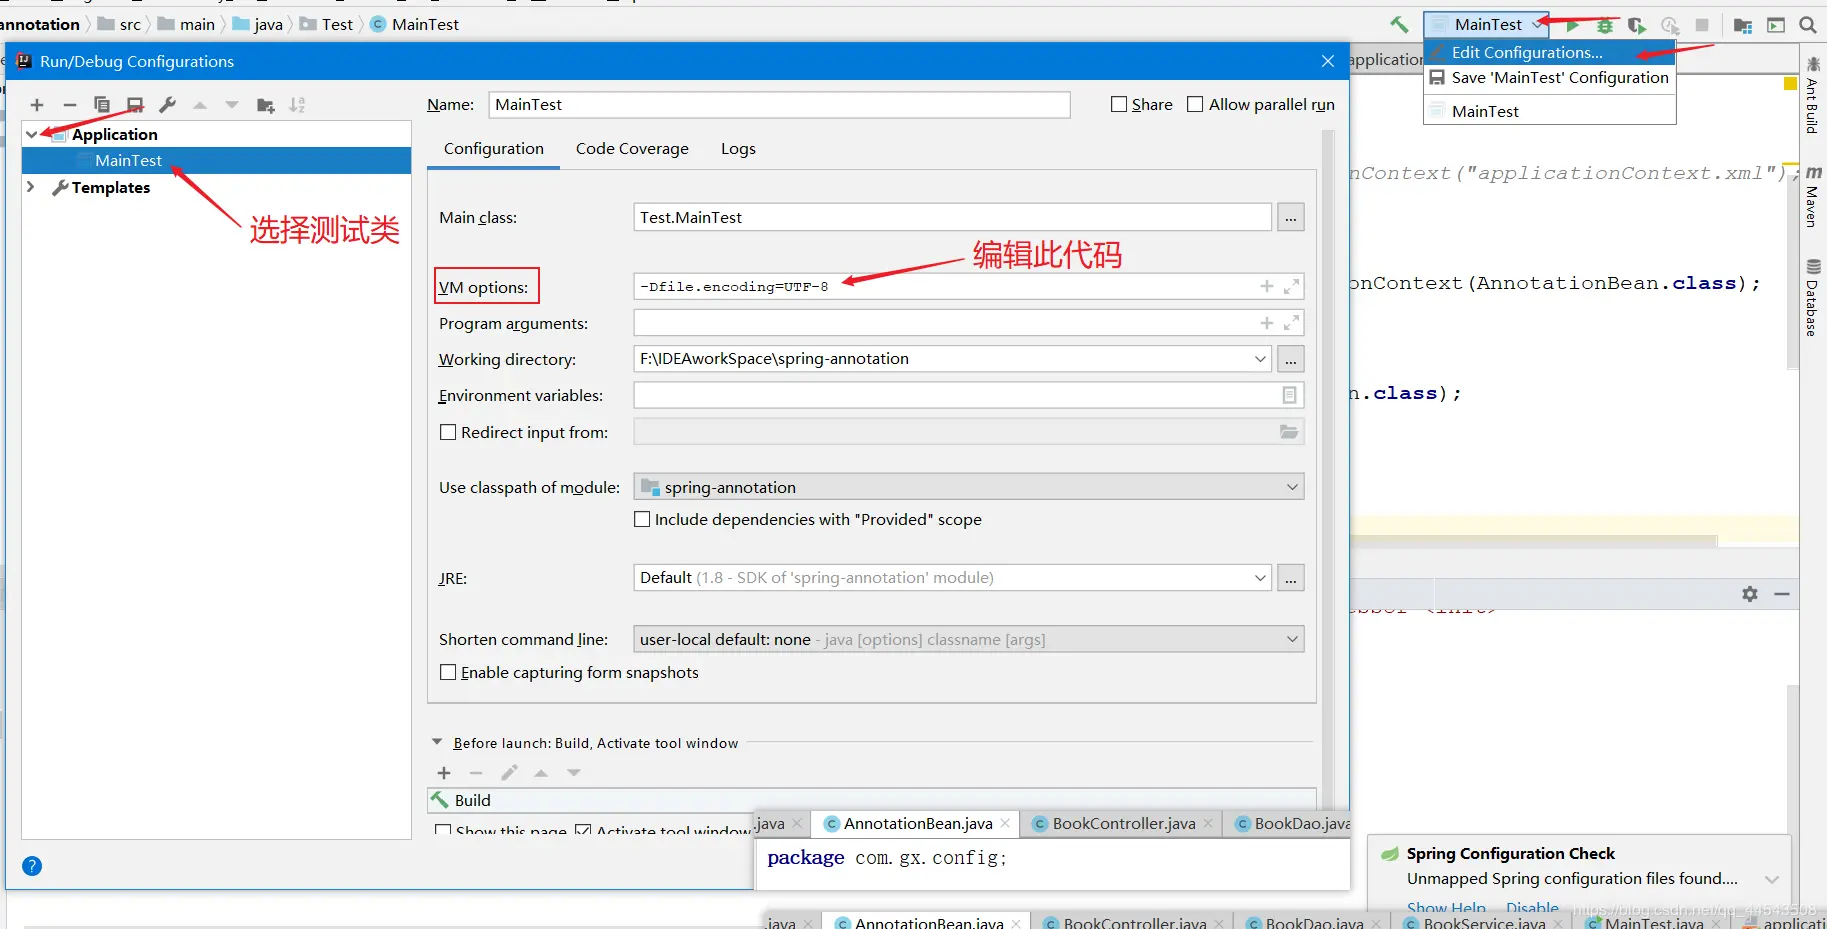Select MainTest entry below the Save menu item

click(1549, 112)
